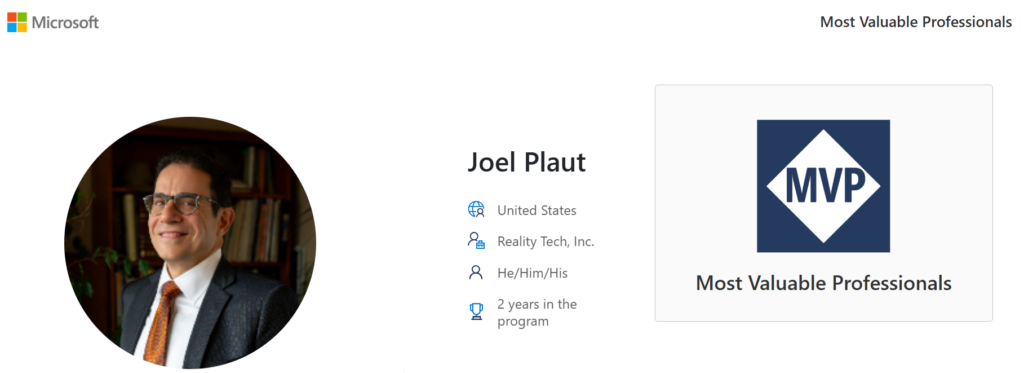Click 2 years in the program text

pos(537,313)
